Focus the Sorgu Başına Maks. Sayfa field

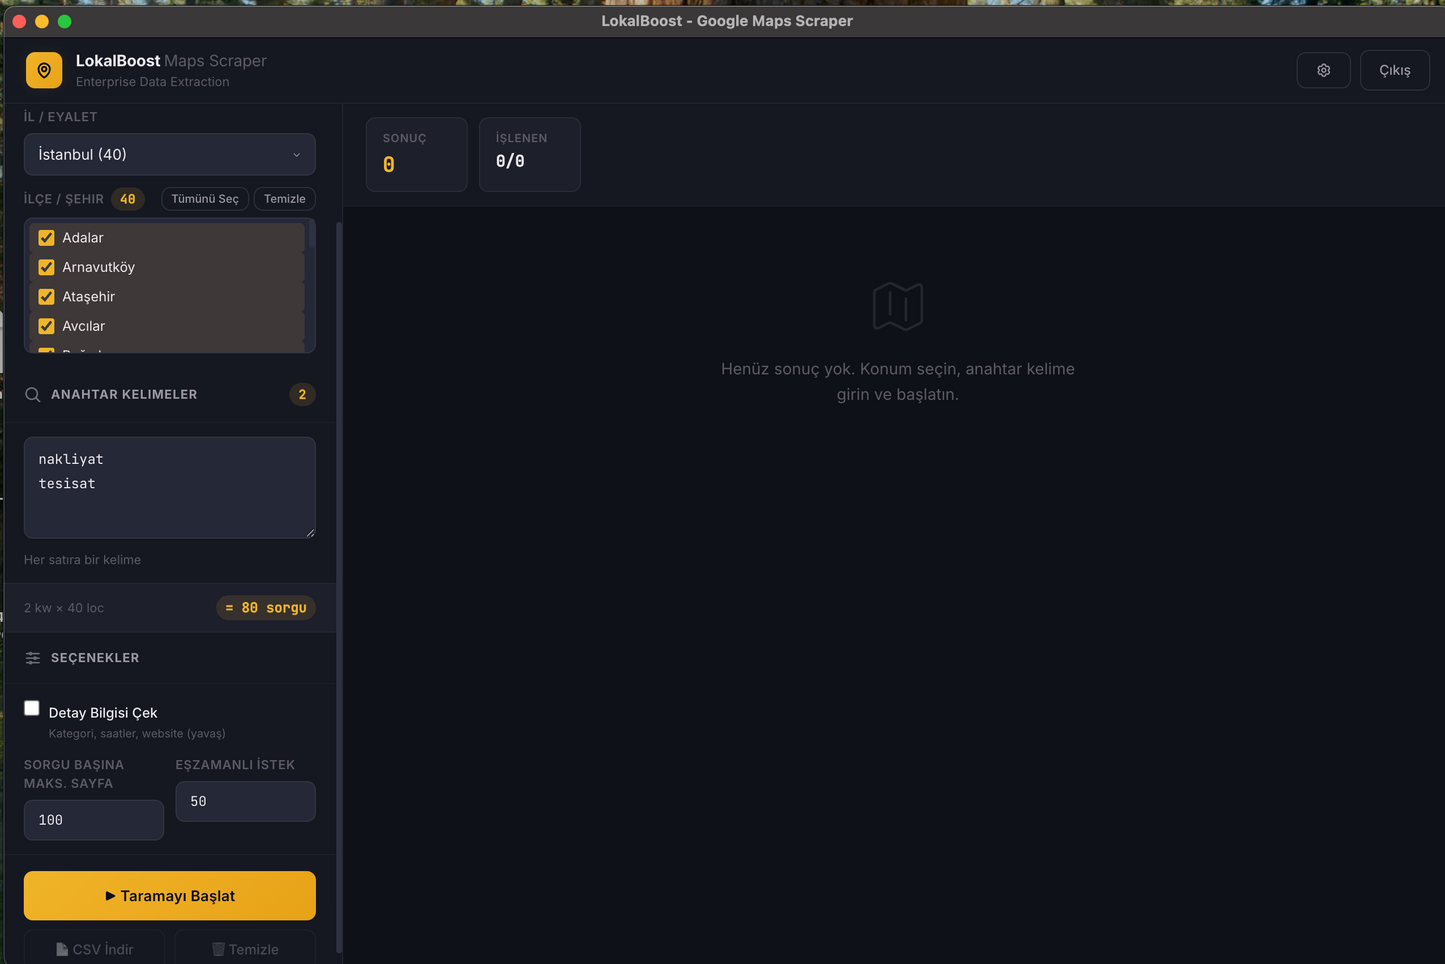94,820
